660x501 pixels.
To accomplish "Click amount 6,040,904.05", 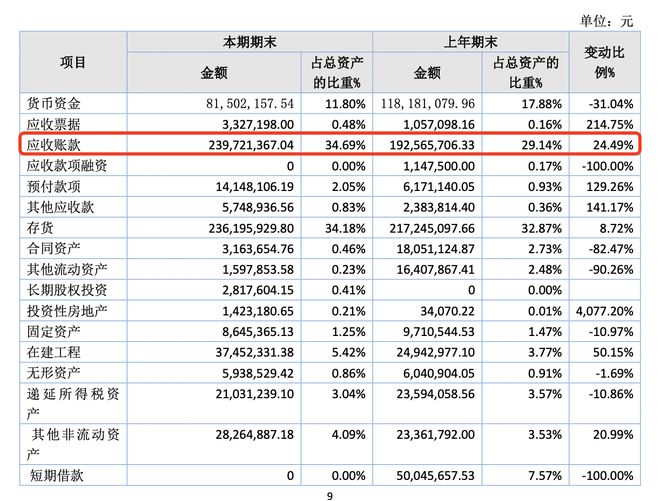I will click(439, 373).
